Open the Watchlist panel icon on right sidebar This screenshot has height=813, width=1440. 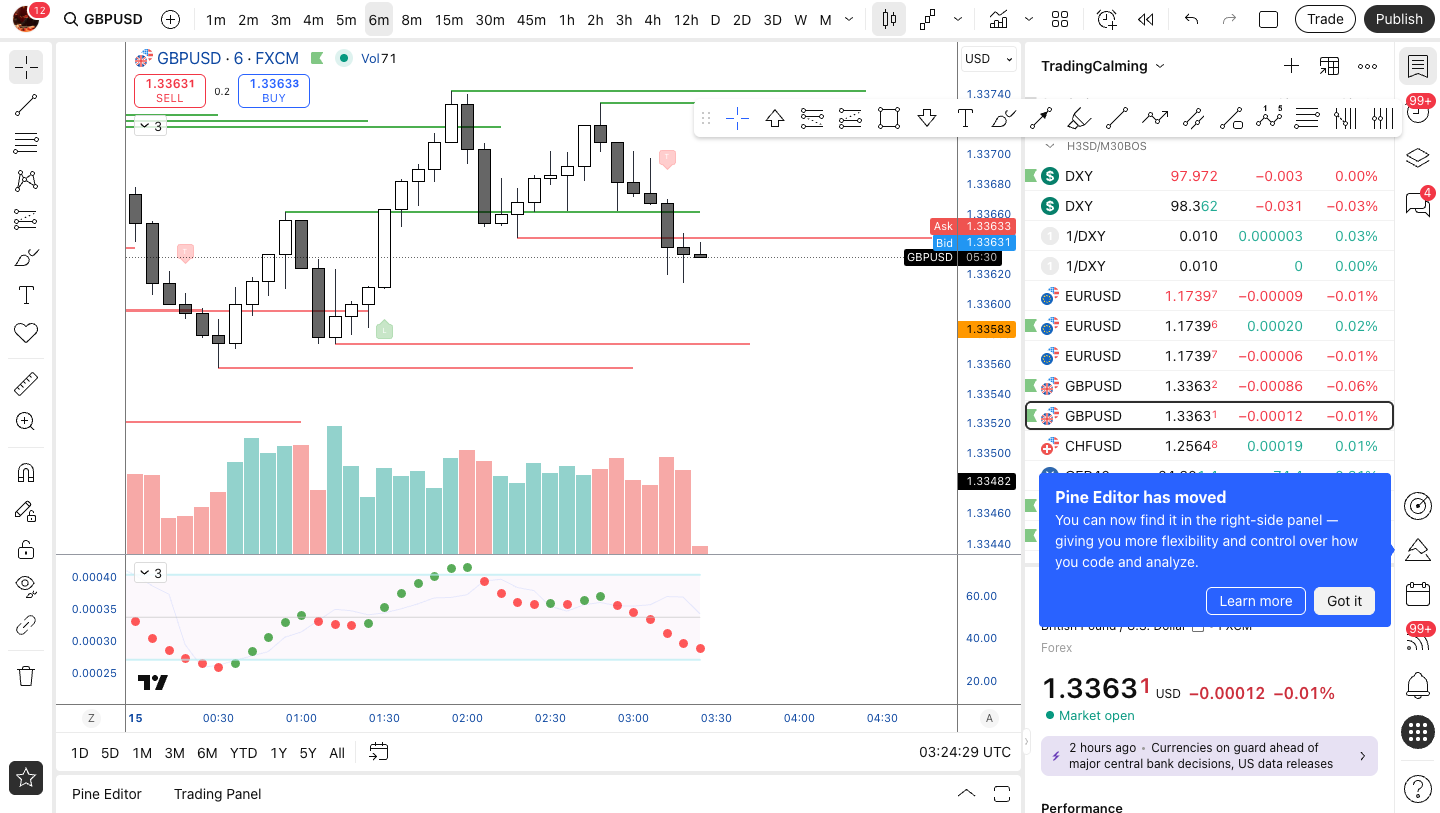pyautogui.click(x=1417, y=66)
